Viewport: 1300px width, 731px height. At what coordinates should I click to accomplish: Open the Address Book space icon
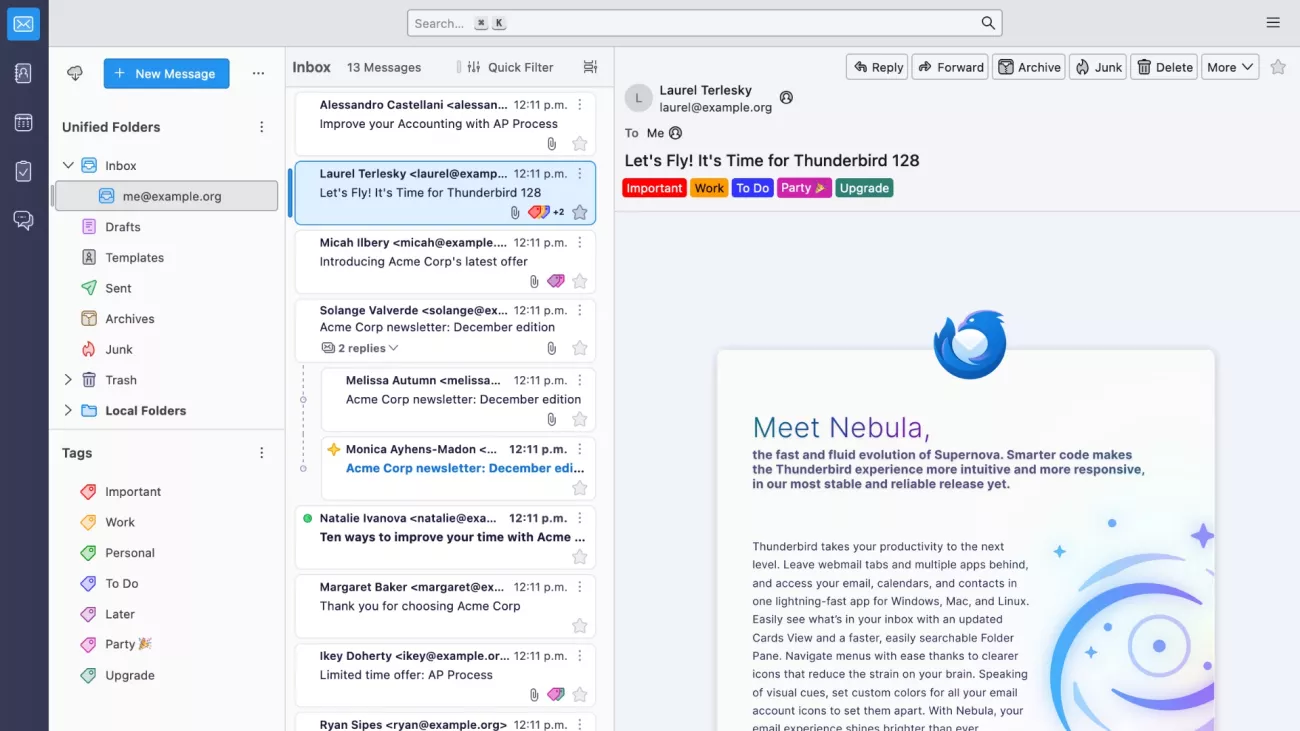(23, 73)
